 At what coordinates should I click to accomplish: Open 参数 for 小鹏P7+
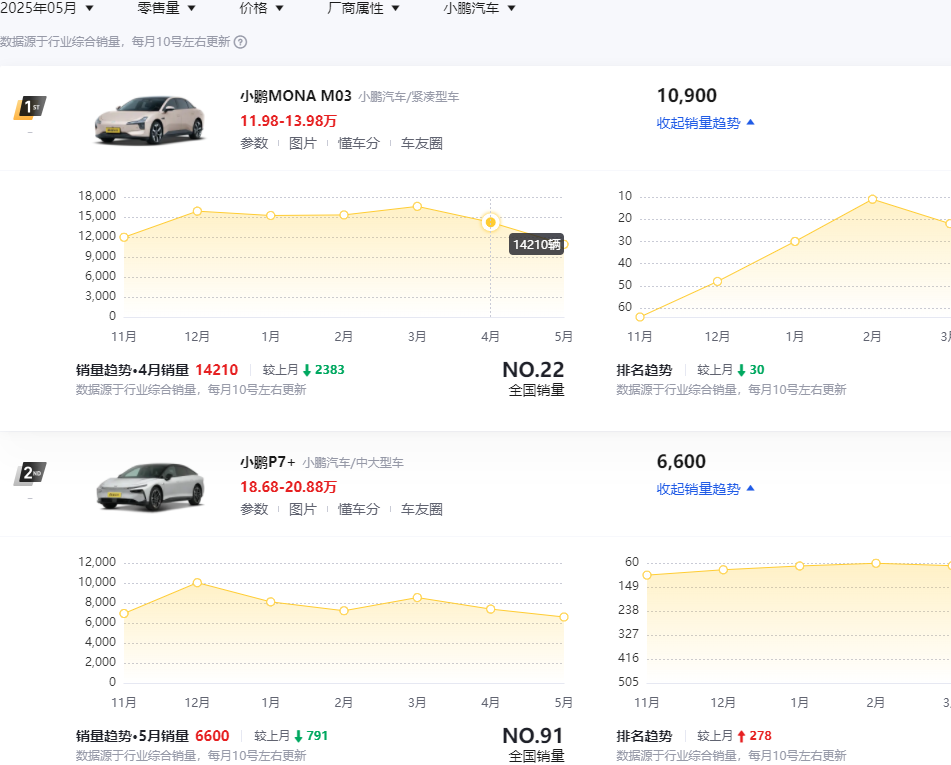coord(254,509)
